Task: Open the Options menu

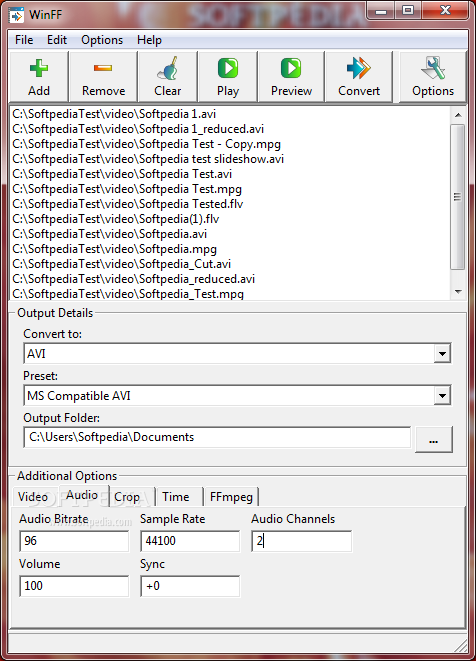Action: 102,40
